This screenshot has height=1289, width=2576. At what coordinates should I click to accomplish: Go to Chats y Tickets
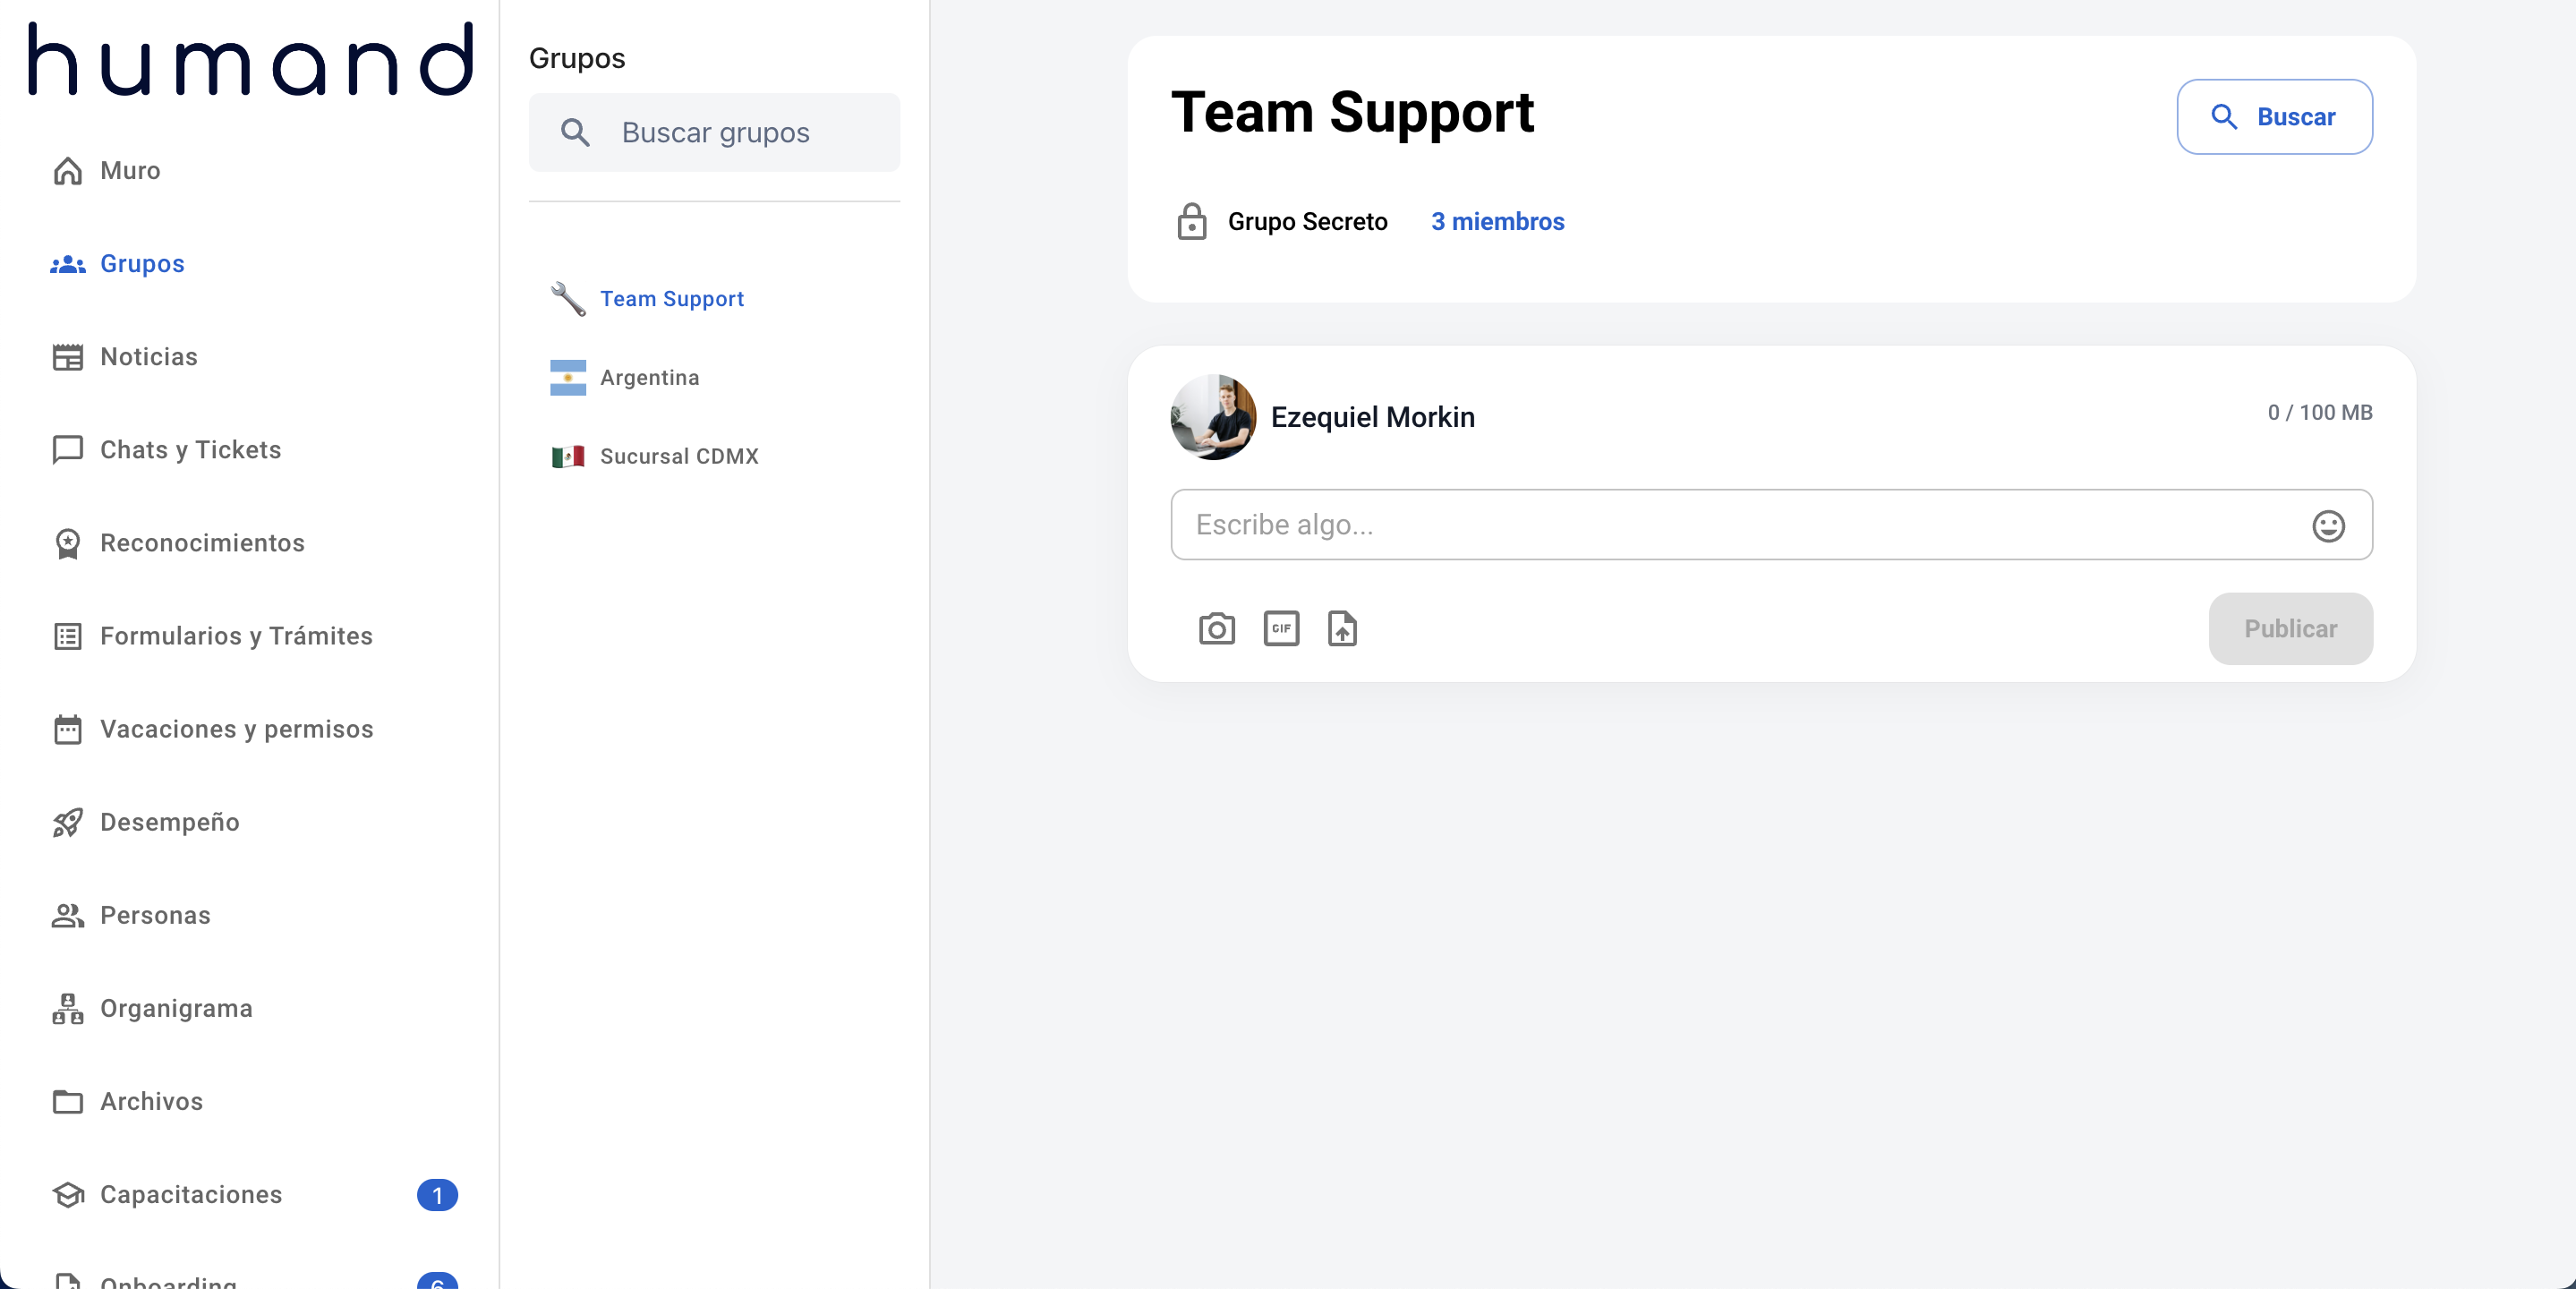pos(190,450)
